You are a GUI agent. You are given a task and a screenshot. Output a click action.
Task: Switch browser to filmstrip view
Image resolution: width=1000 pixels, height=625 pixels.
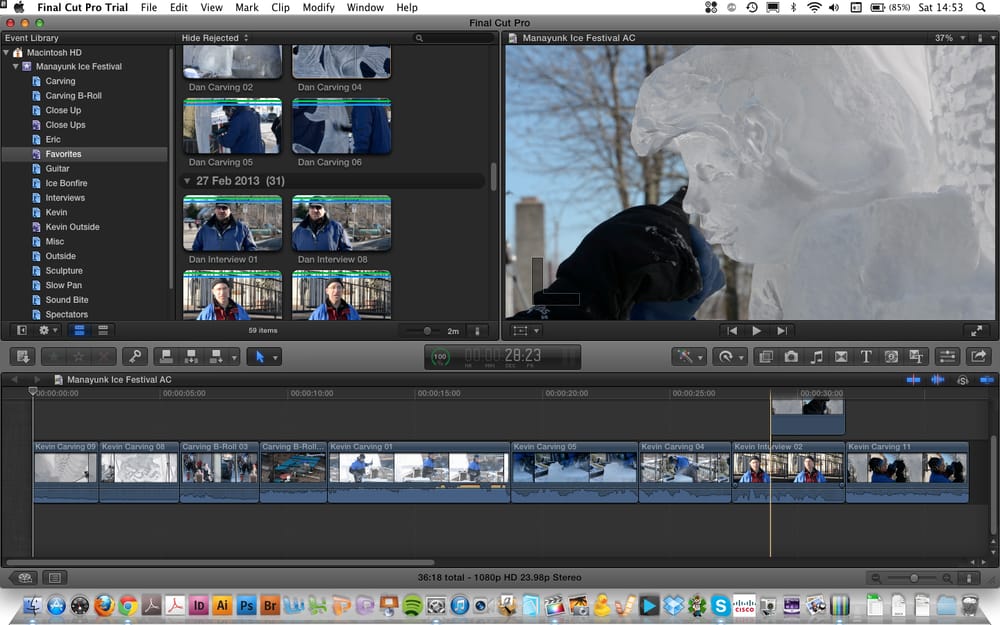click(79, 330)
